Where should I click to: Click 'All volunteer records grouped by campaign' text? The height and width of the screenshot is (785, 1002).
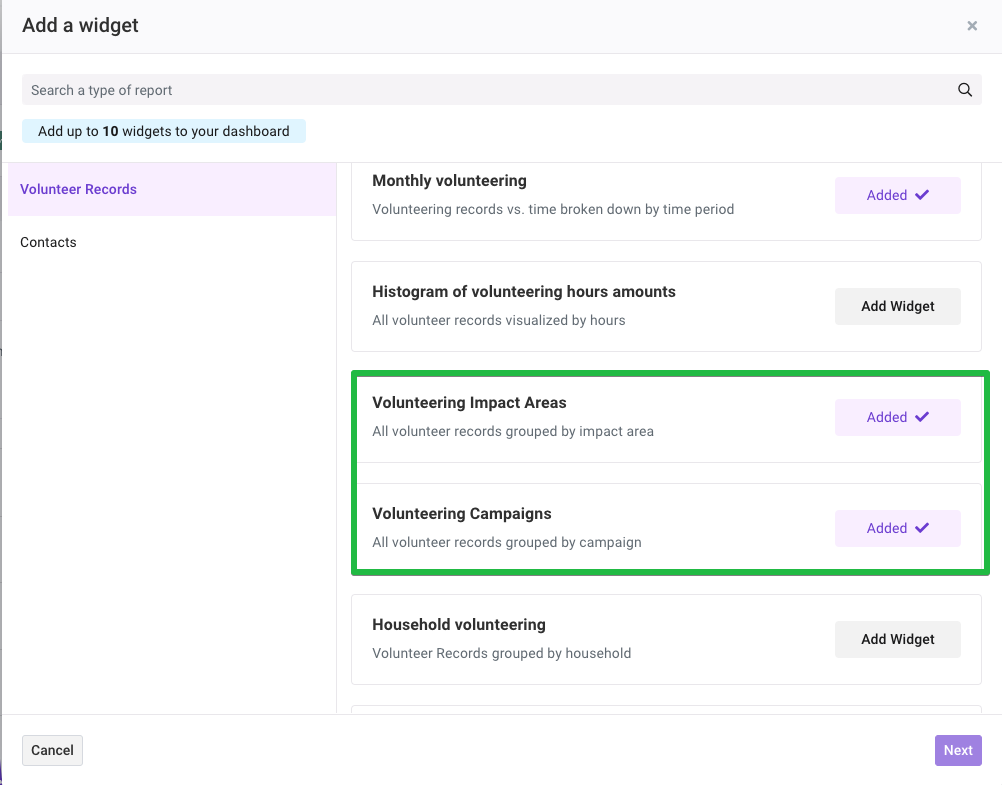507,542
